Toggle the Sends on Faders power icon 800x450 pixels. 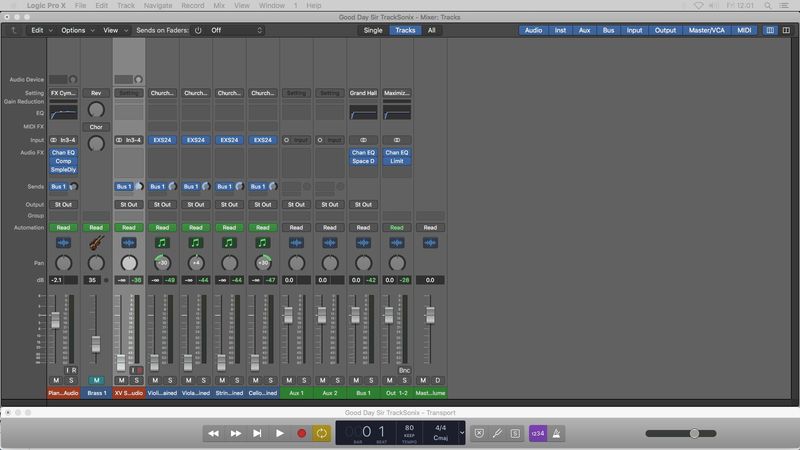(x=198, y=30)
